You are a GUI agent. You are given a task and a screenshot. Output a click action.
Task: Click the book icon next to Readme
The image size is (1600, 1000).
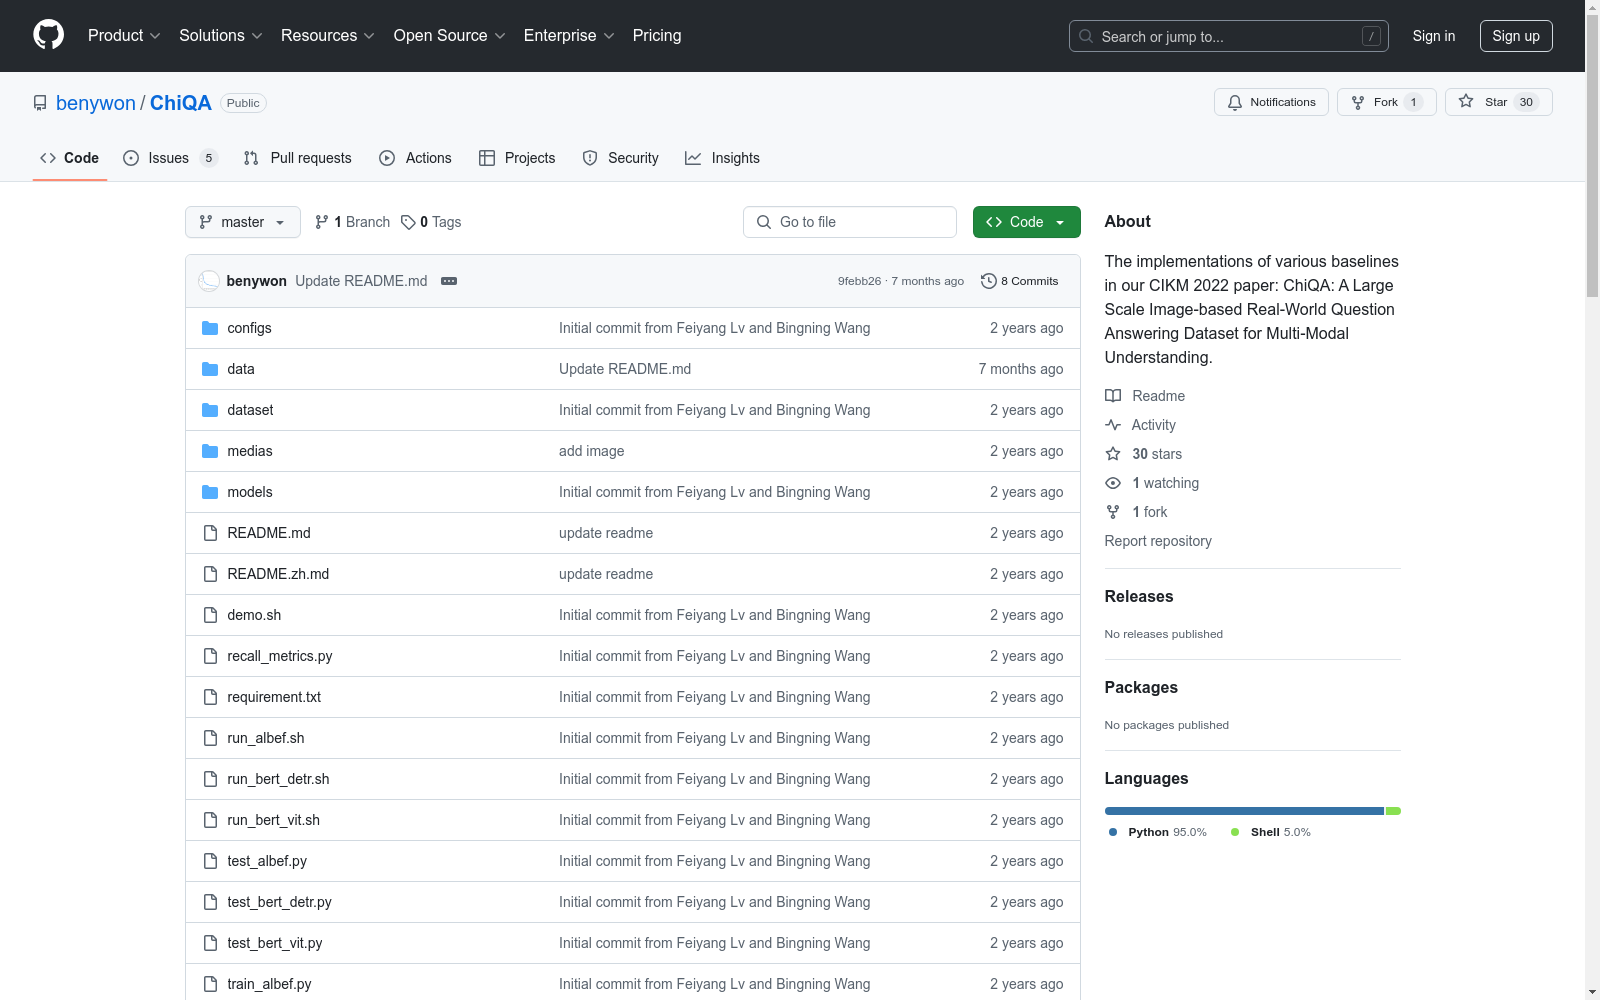click(x=1113, y=396)
